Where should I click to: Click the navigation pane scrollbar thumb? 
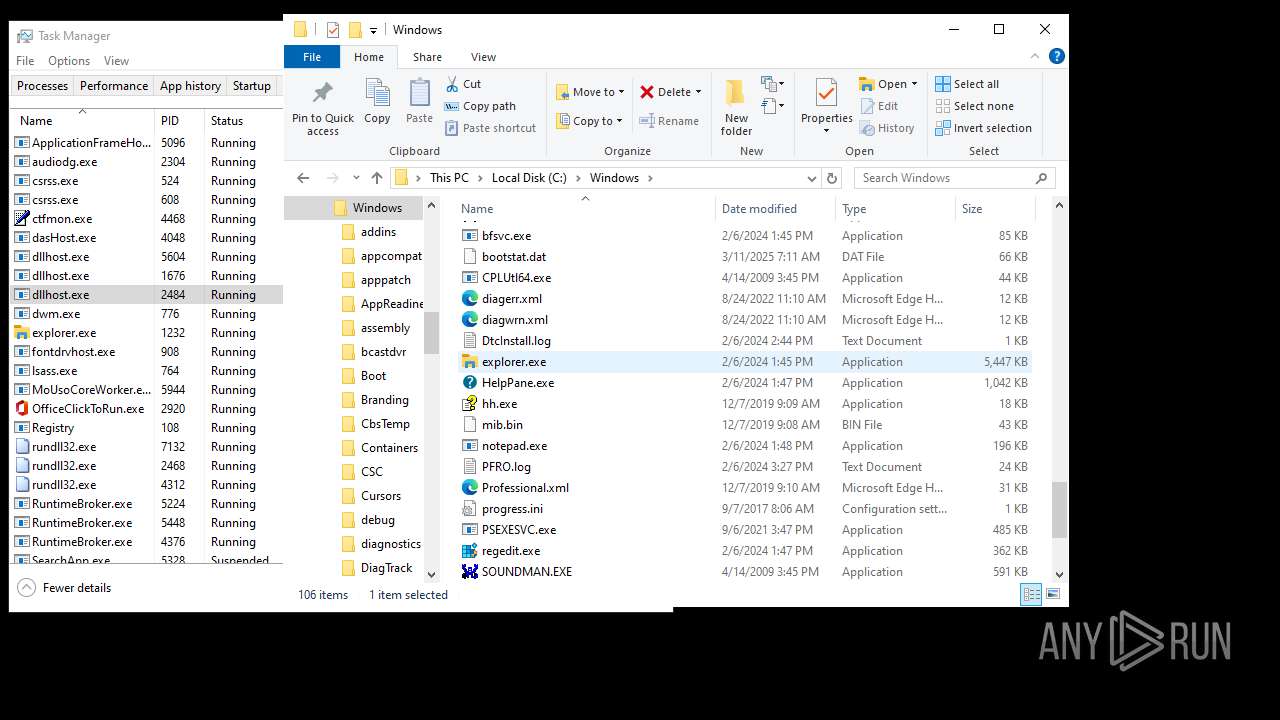point(431,333)
